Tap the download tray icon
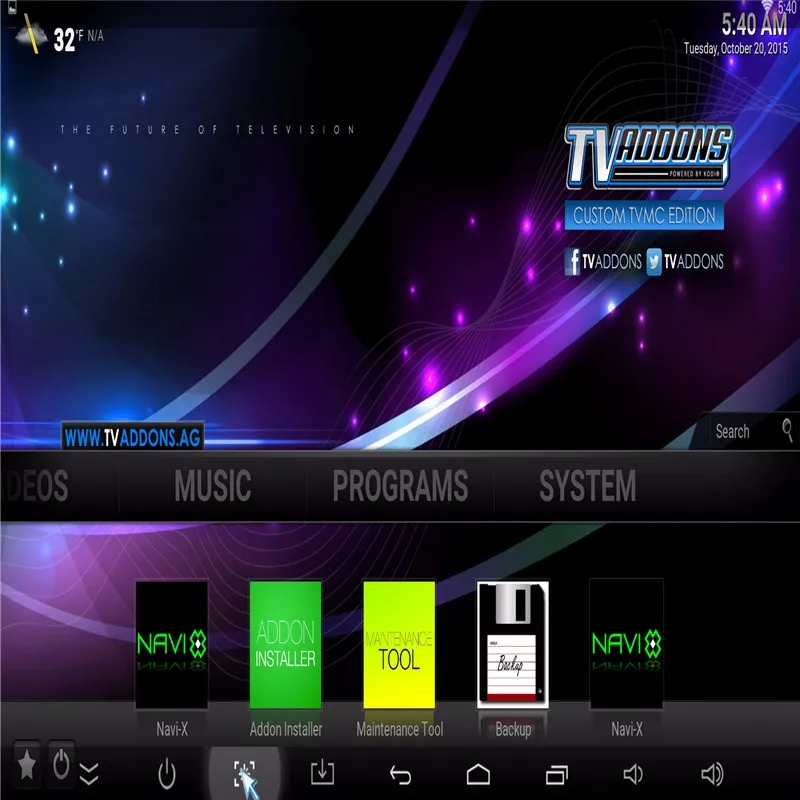800x800 pixels. pyautogui.click(x=322, y=773)
